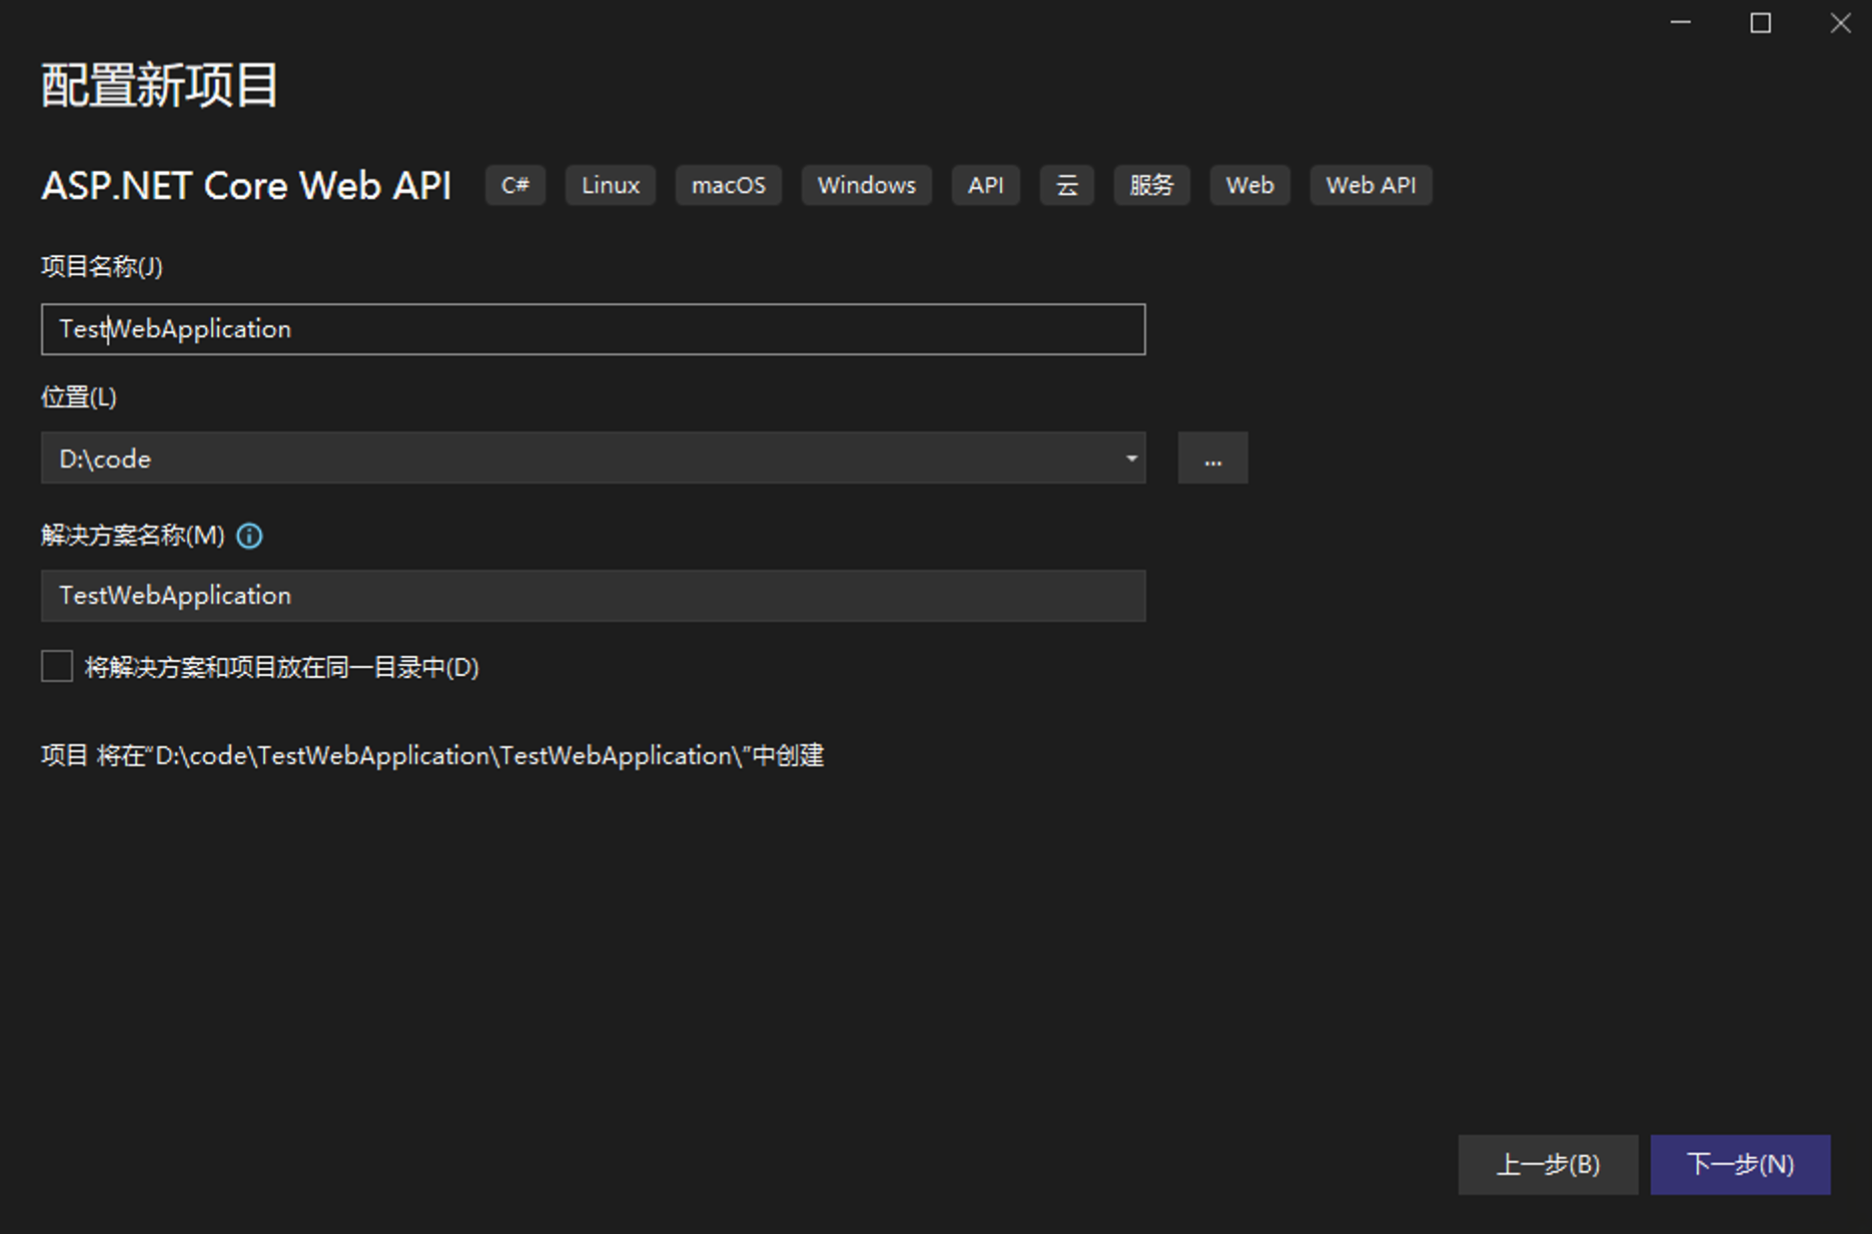The image size is (1872, 1234).
Task: Click the 上一步(B) button
Action: point(1549,1164)
